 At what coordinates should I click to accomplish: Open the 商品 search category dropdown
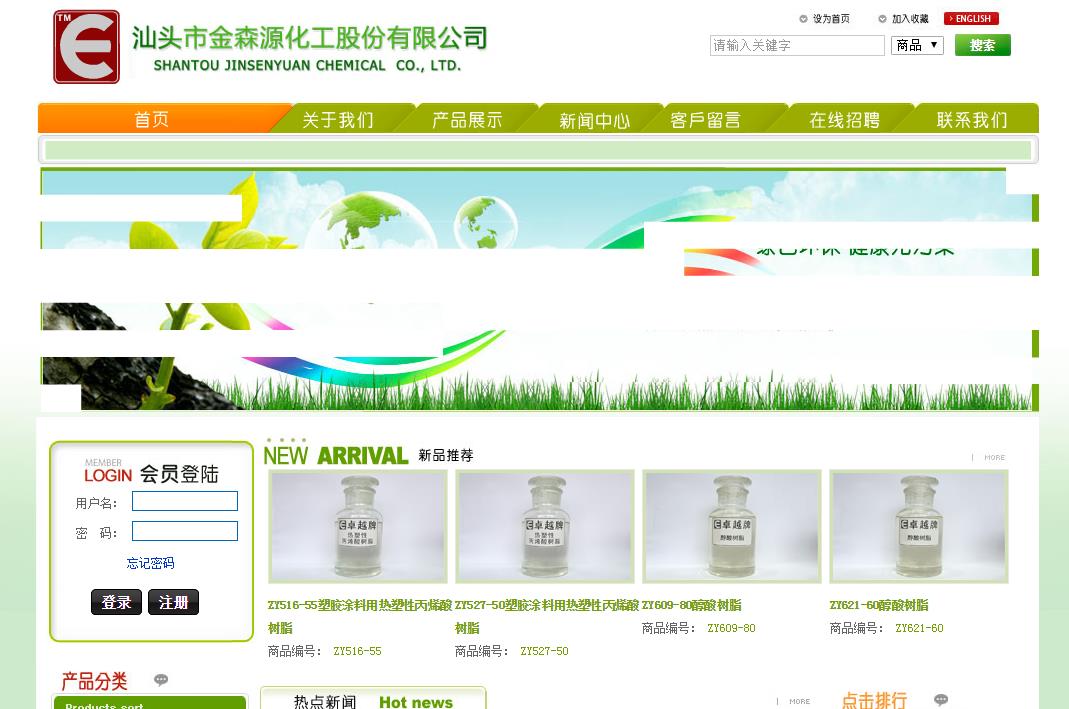[917, 46]
